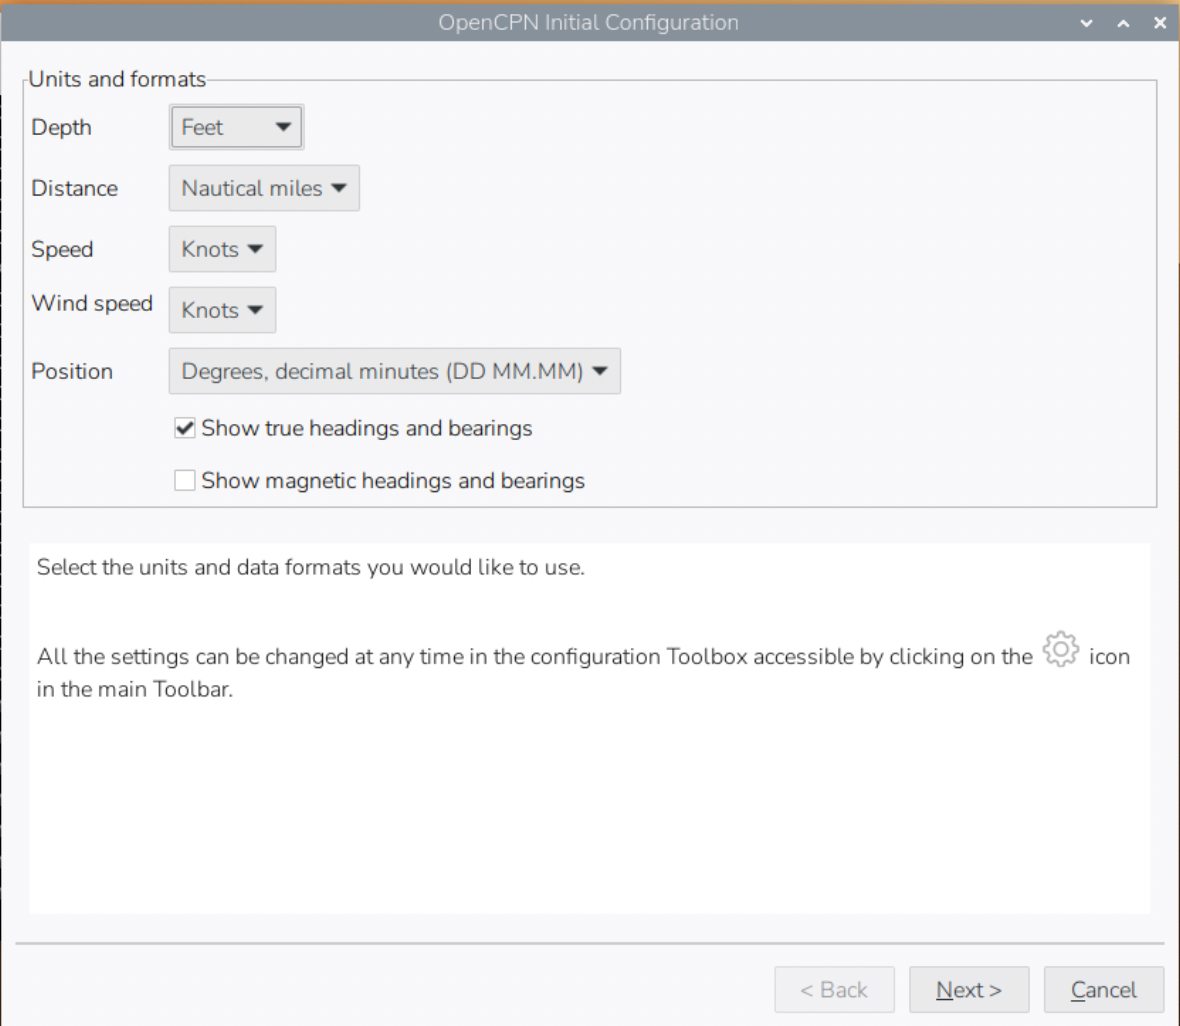Select the Distance label text
This screenshot has width=1180, height=1026.
coord(74,188)
